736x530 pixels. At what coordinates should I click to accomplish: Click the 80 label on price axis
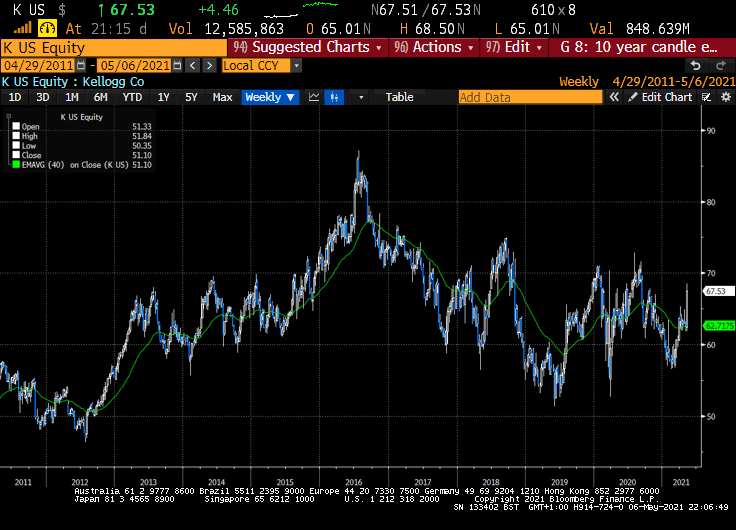coord(711,202)
